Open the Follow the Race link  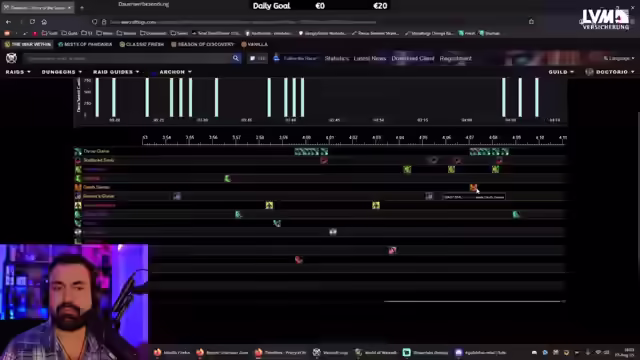(300, 58)
